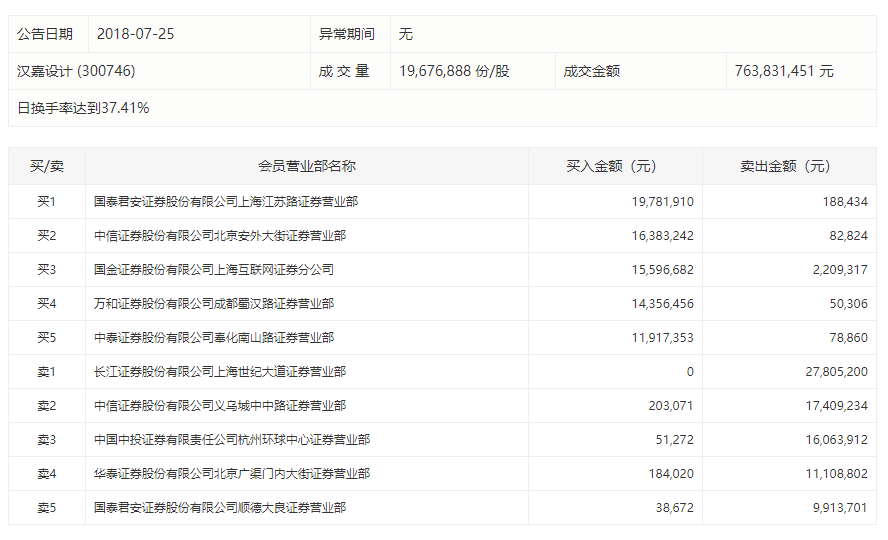Select the 成交量 value 19,676,888 份/股
Image resolution: width=888 pixels, height=540 pixels.
(x=454, y=71)
